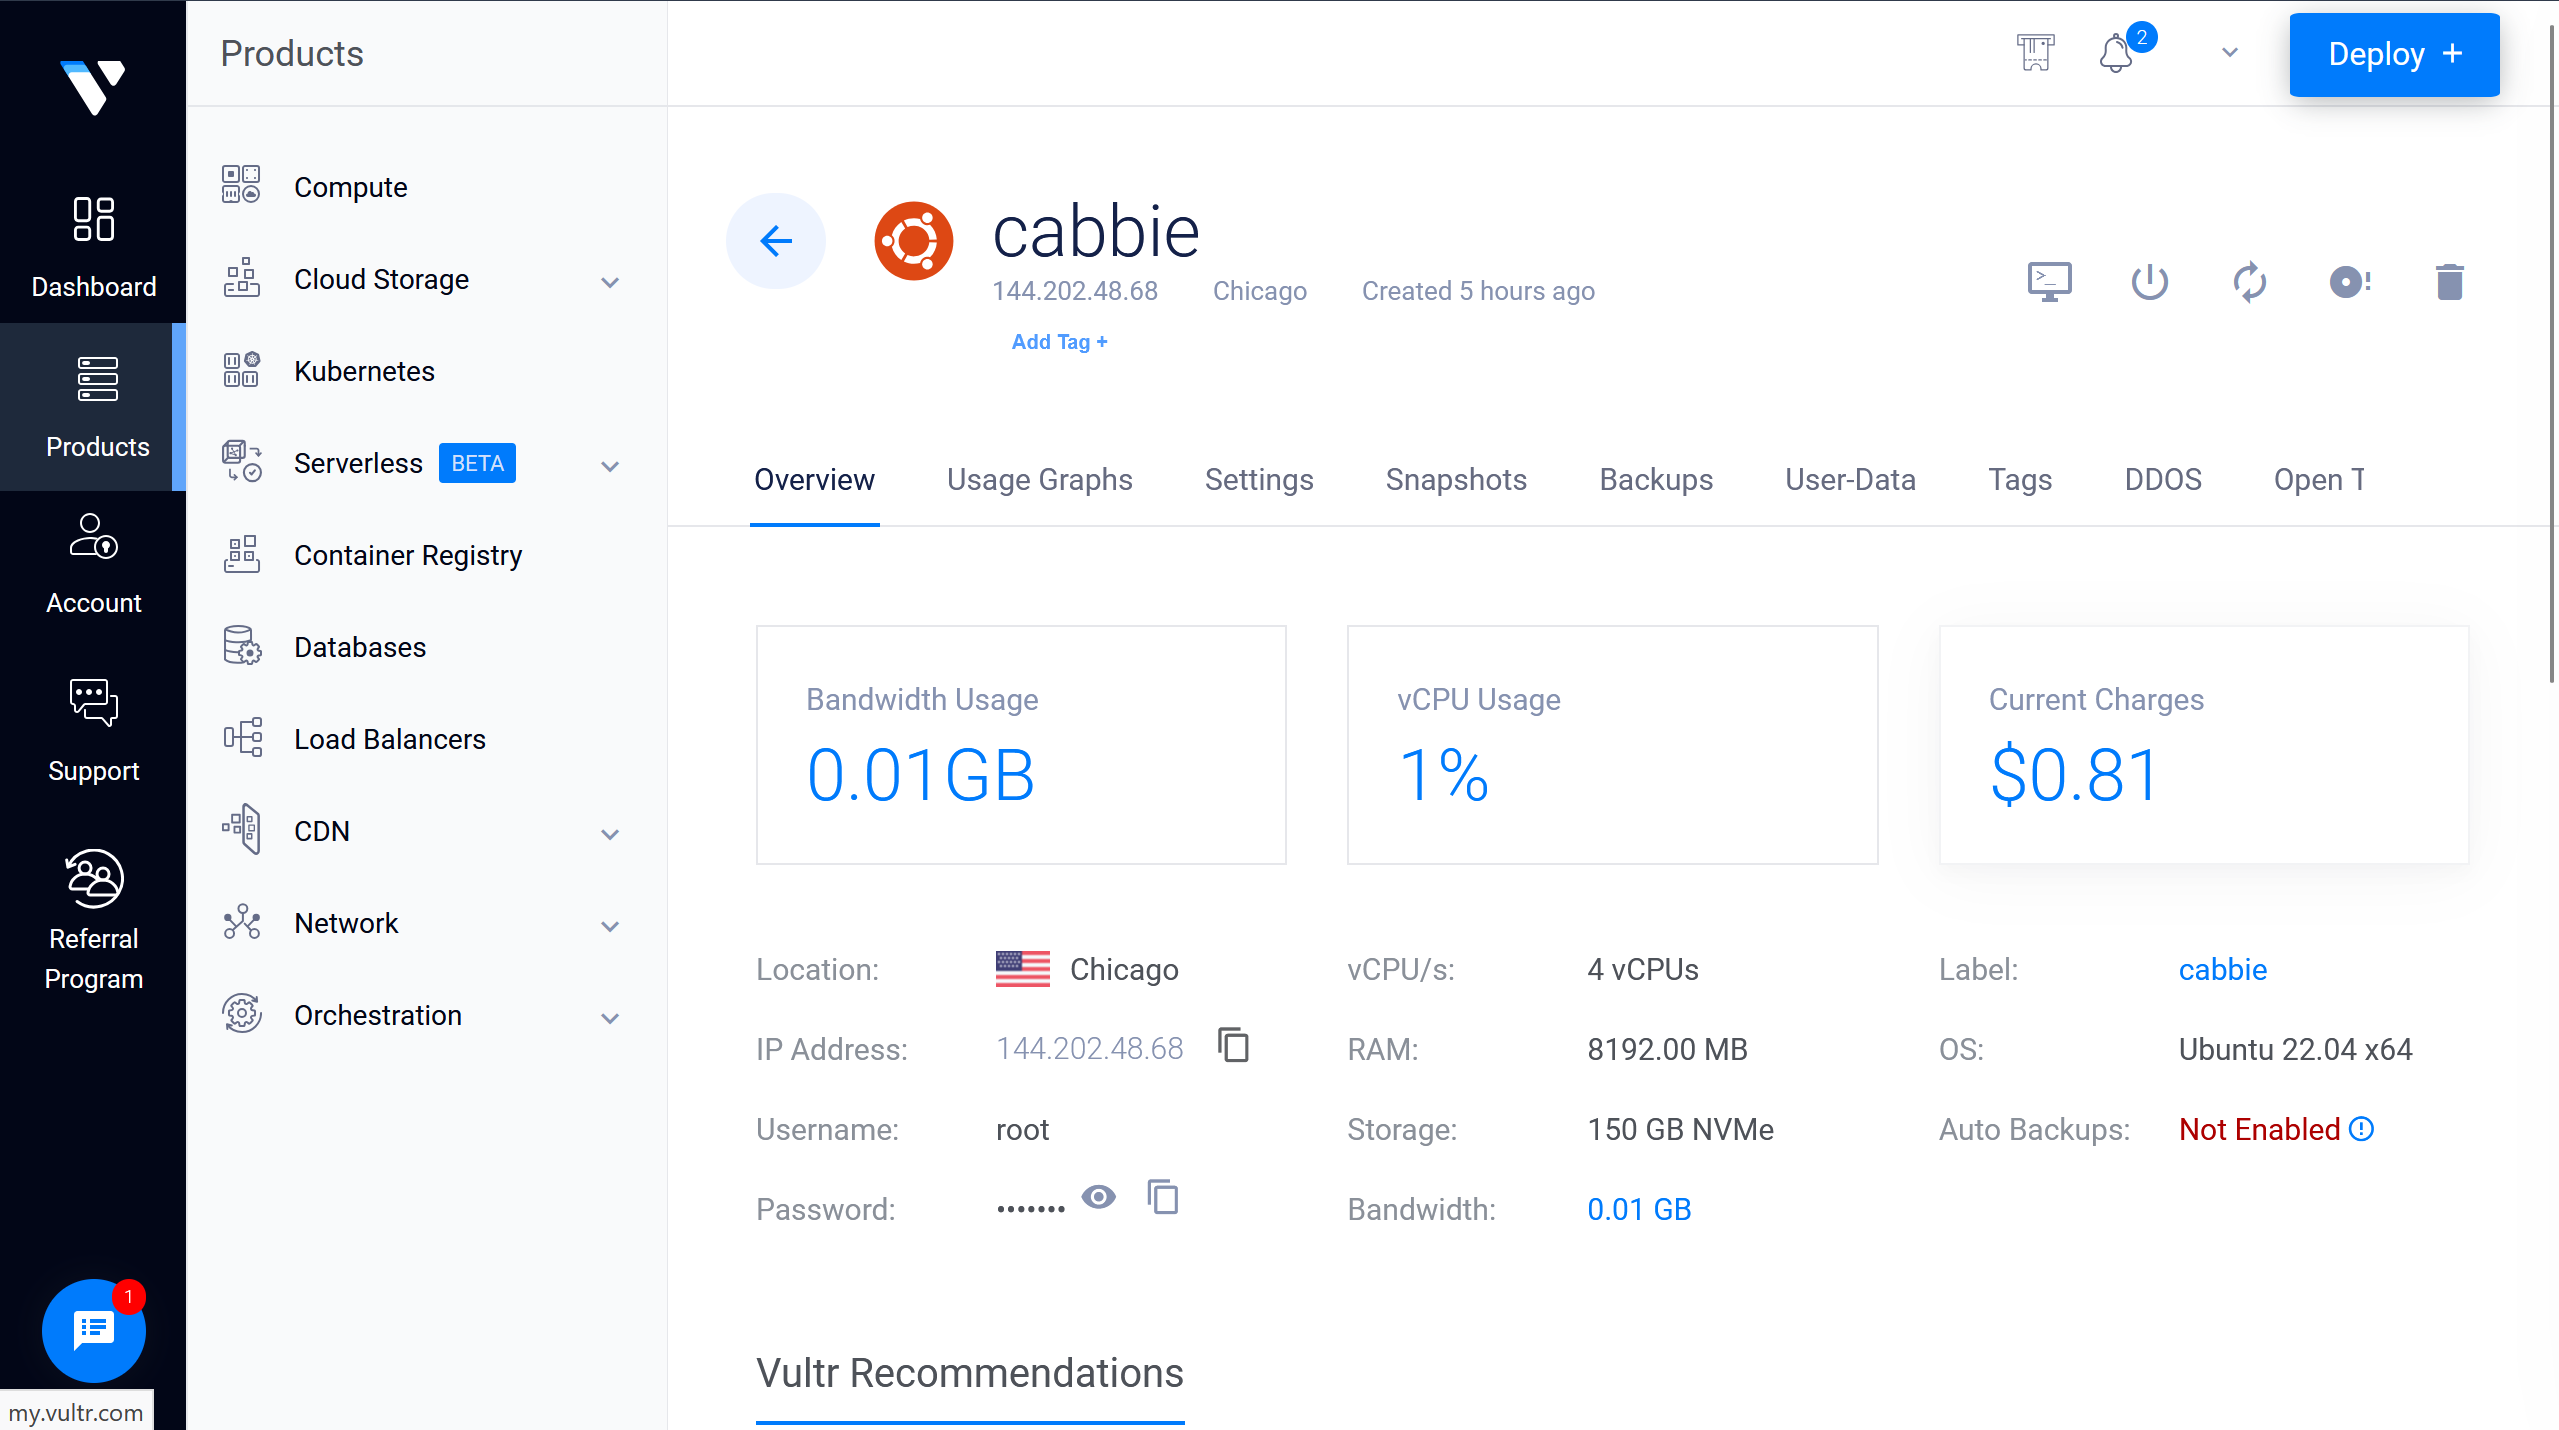The width and height of the screenshot is (2559, 1430).
Task: Copy the password to clipboard
Action: coord(1163,1197)
